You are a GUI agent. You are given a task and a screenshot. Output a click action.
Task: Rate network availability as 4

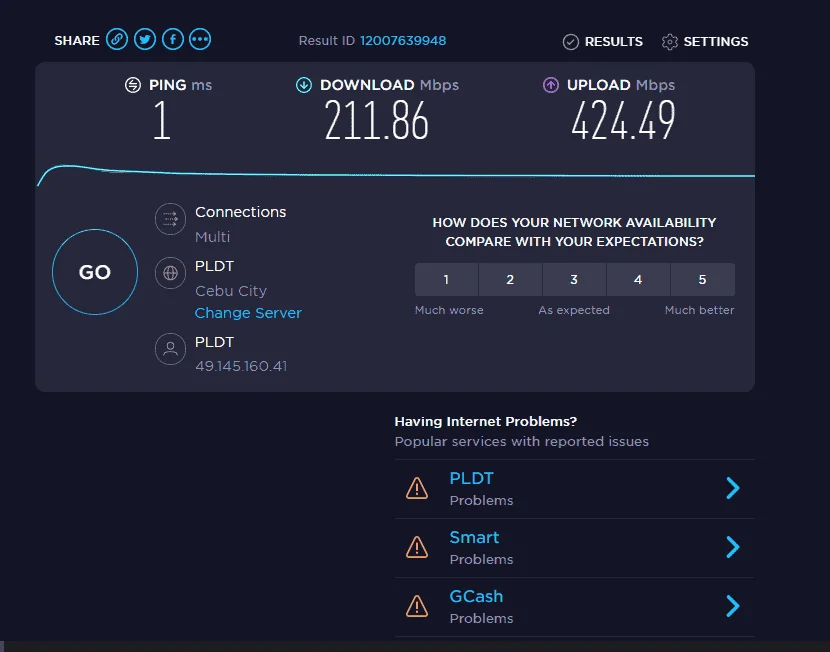(638, 279)
